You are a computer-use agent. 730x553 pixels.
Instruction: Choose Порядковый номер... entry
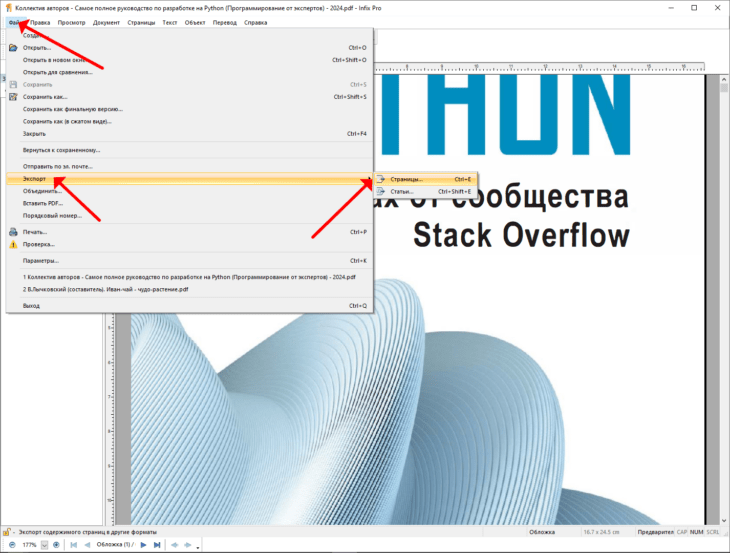pos(189,216)
